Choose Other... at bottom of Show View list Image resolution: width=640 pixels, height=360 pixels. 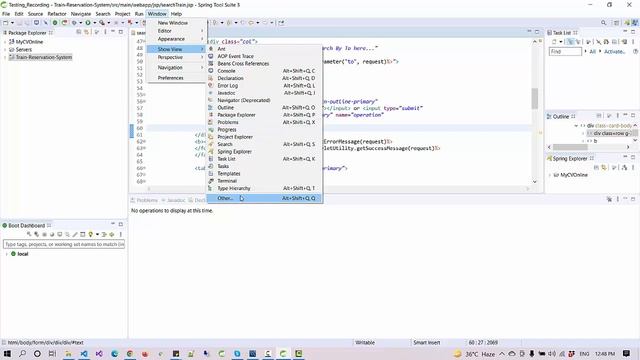click(263, 198)
